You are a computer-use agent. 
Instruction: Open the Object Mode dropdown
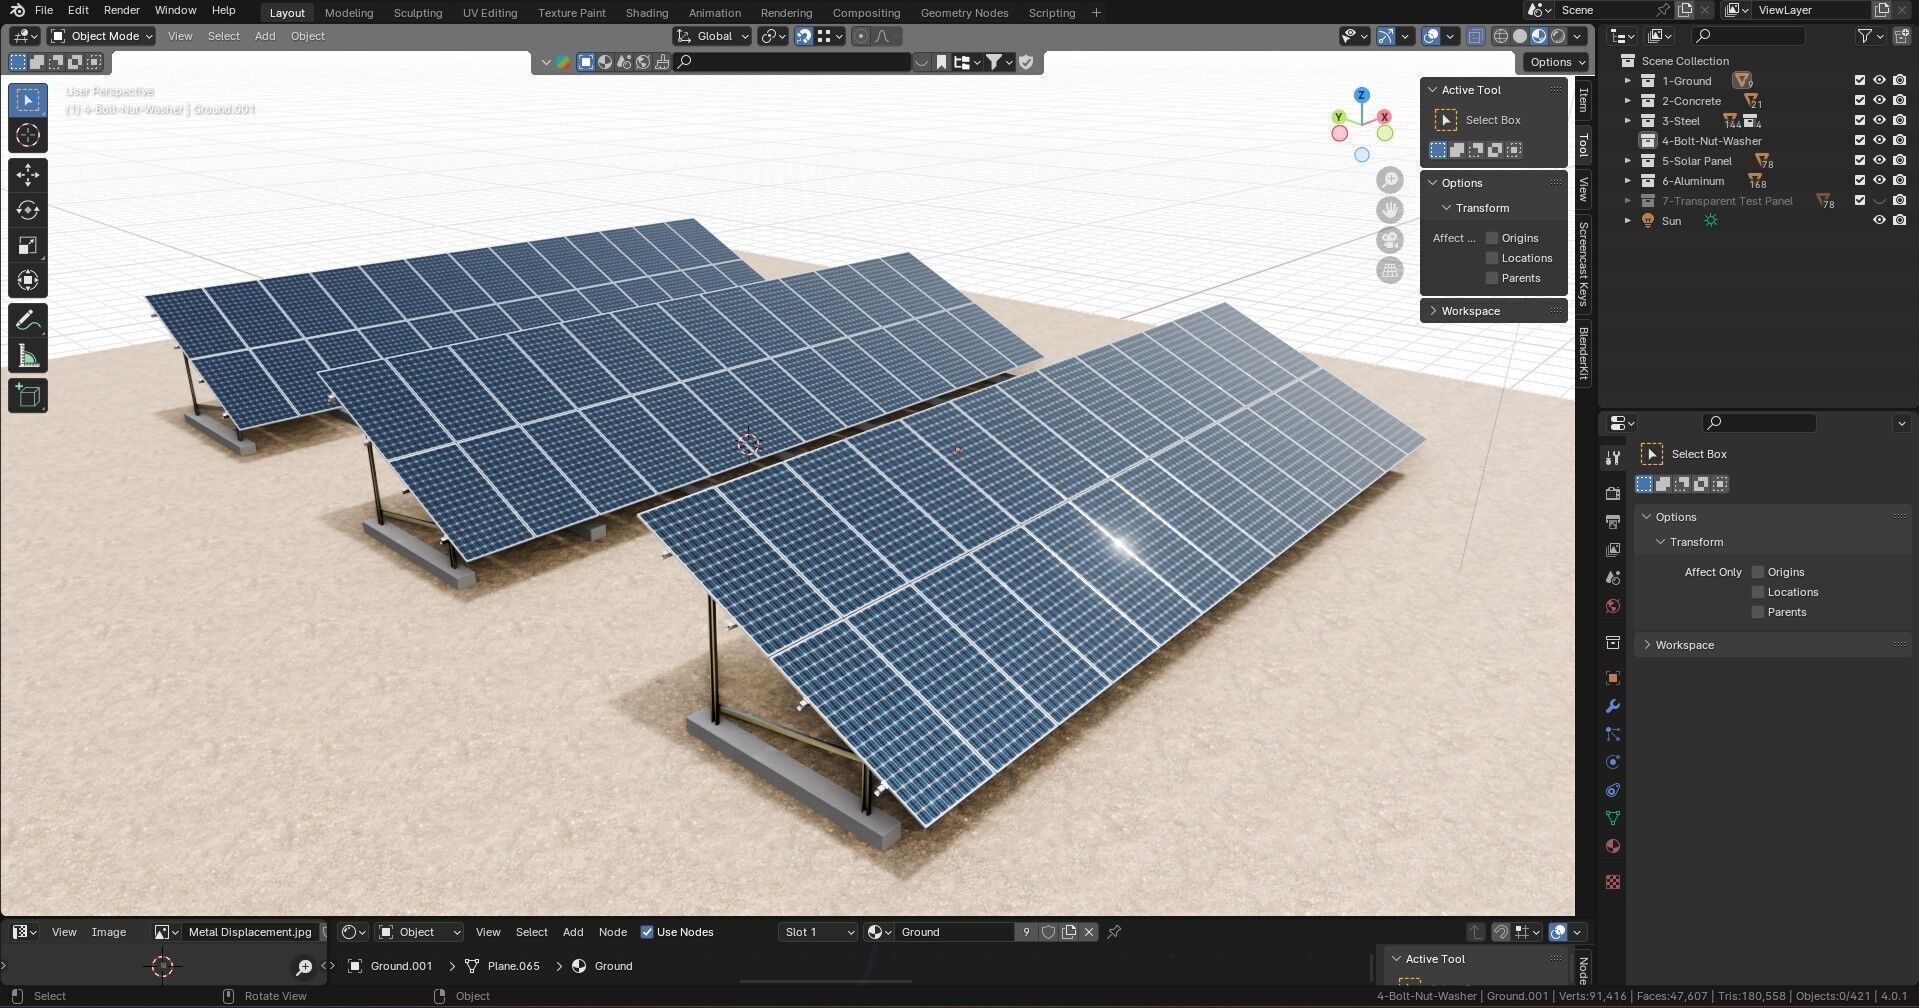pos(102,36)
